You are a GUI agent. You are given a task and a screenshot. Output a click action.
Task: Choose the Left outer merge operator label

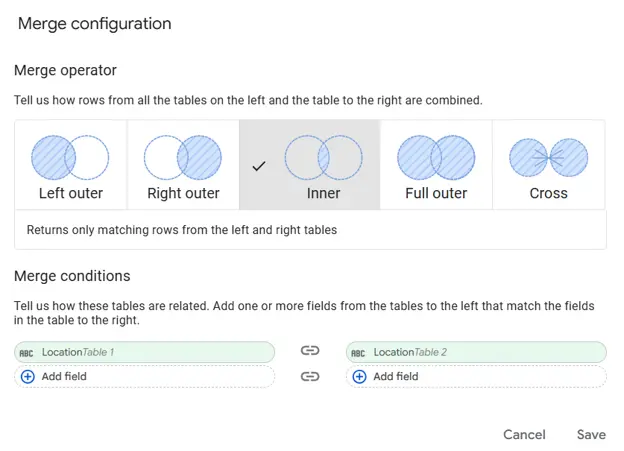pos(71,194)
